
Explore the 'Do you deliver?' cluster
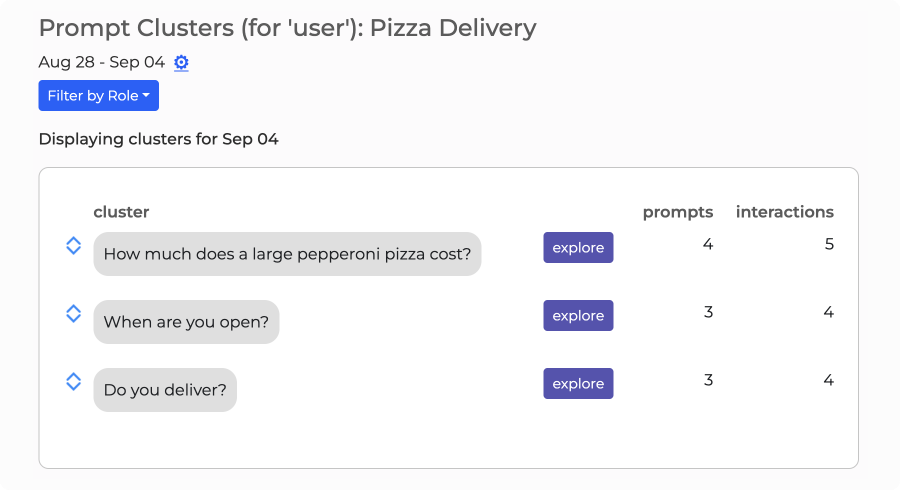point(578,384)
